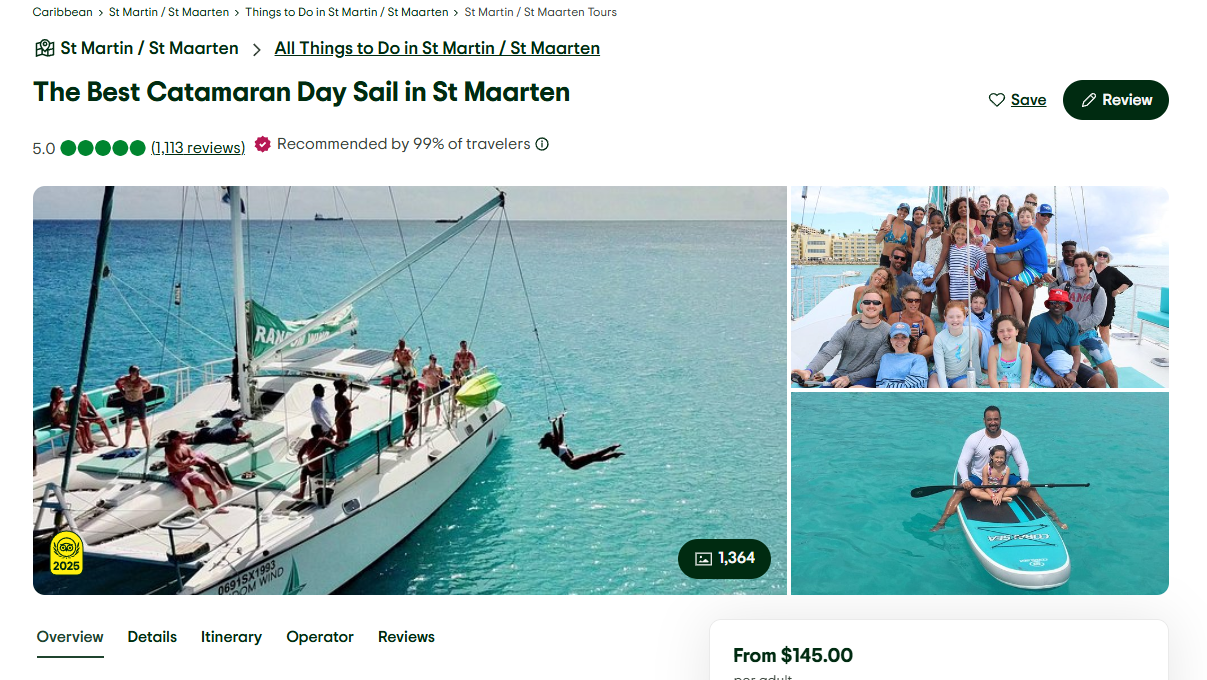Select the Operator tab
This screenshot has width=1207, height=680.
pyautogui.click(x=320, y=637)
